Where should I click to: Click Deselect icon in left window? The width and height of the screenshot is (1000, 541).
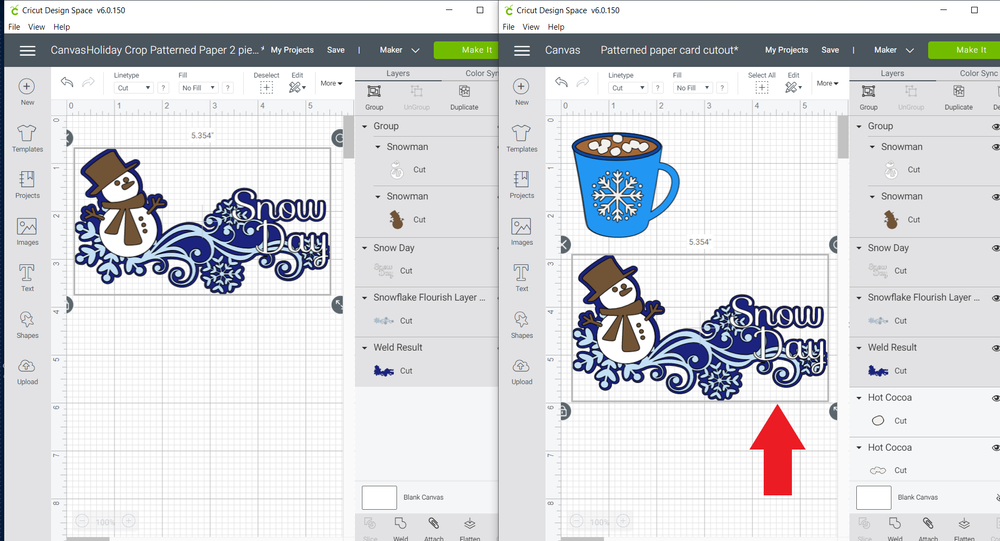point(267,87)
